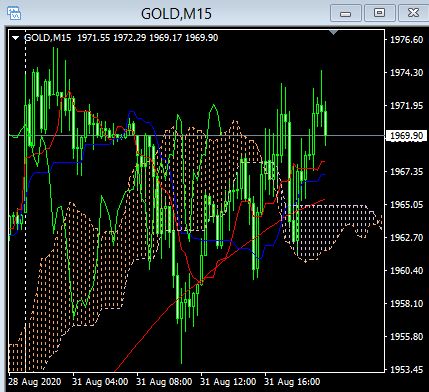
Task: Click the GOLD,M15 window title text
Action: pyautogui.click(x=176, y=14)
